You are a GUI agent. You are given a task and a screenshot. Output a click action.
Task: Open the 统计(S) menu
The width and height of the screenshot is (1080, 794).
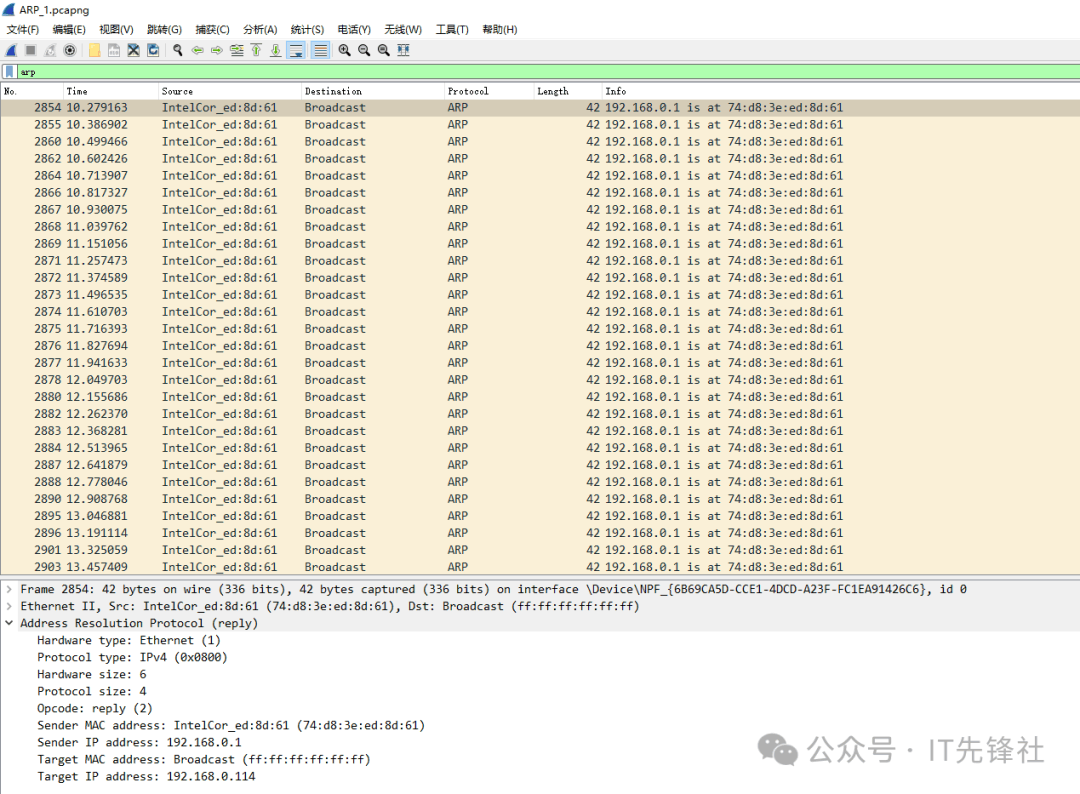tap(307, 30)
